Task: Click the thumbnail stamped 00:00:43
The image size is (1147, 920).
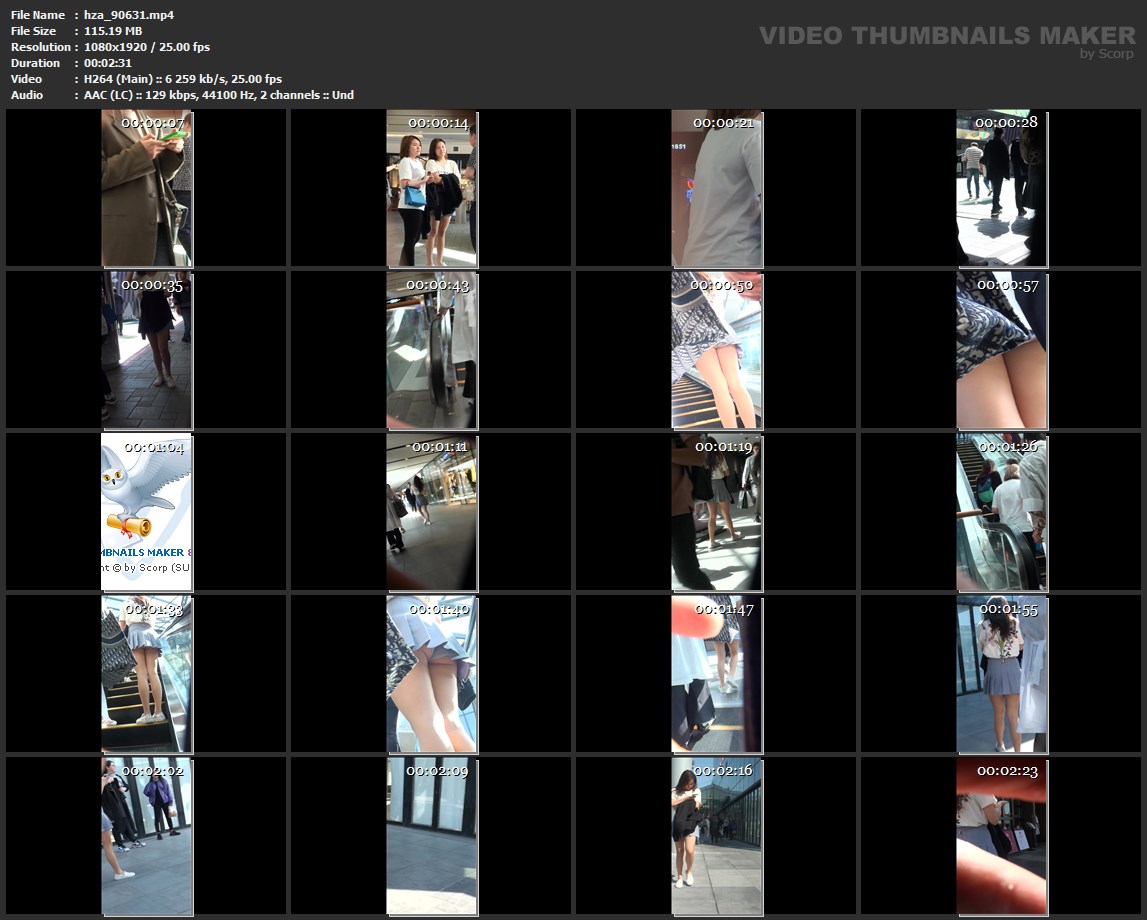Action: click(432, 350)
